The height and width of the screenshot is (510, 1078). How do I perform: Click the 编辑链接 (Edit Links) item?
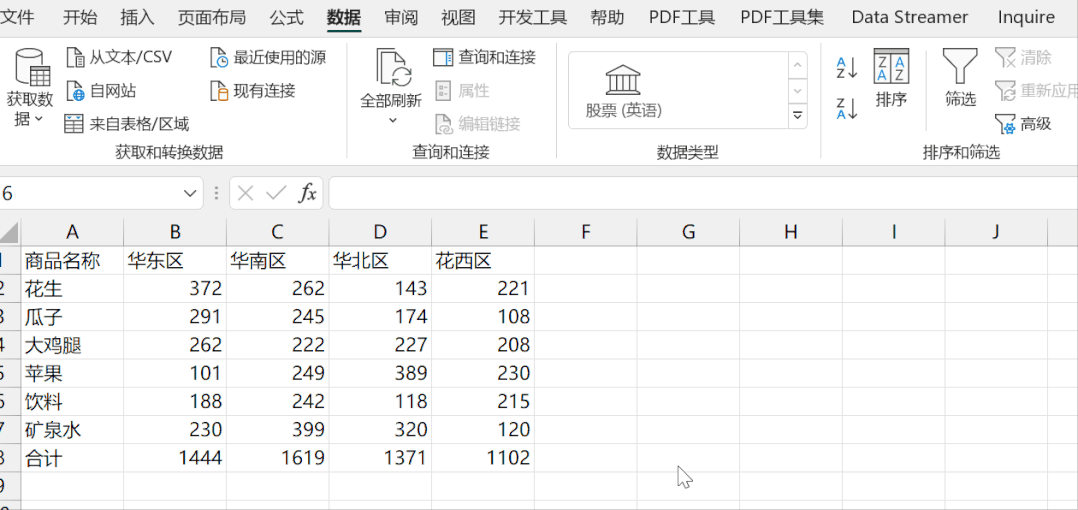click(477, 124)
